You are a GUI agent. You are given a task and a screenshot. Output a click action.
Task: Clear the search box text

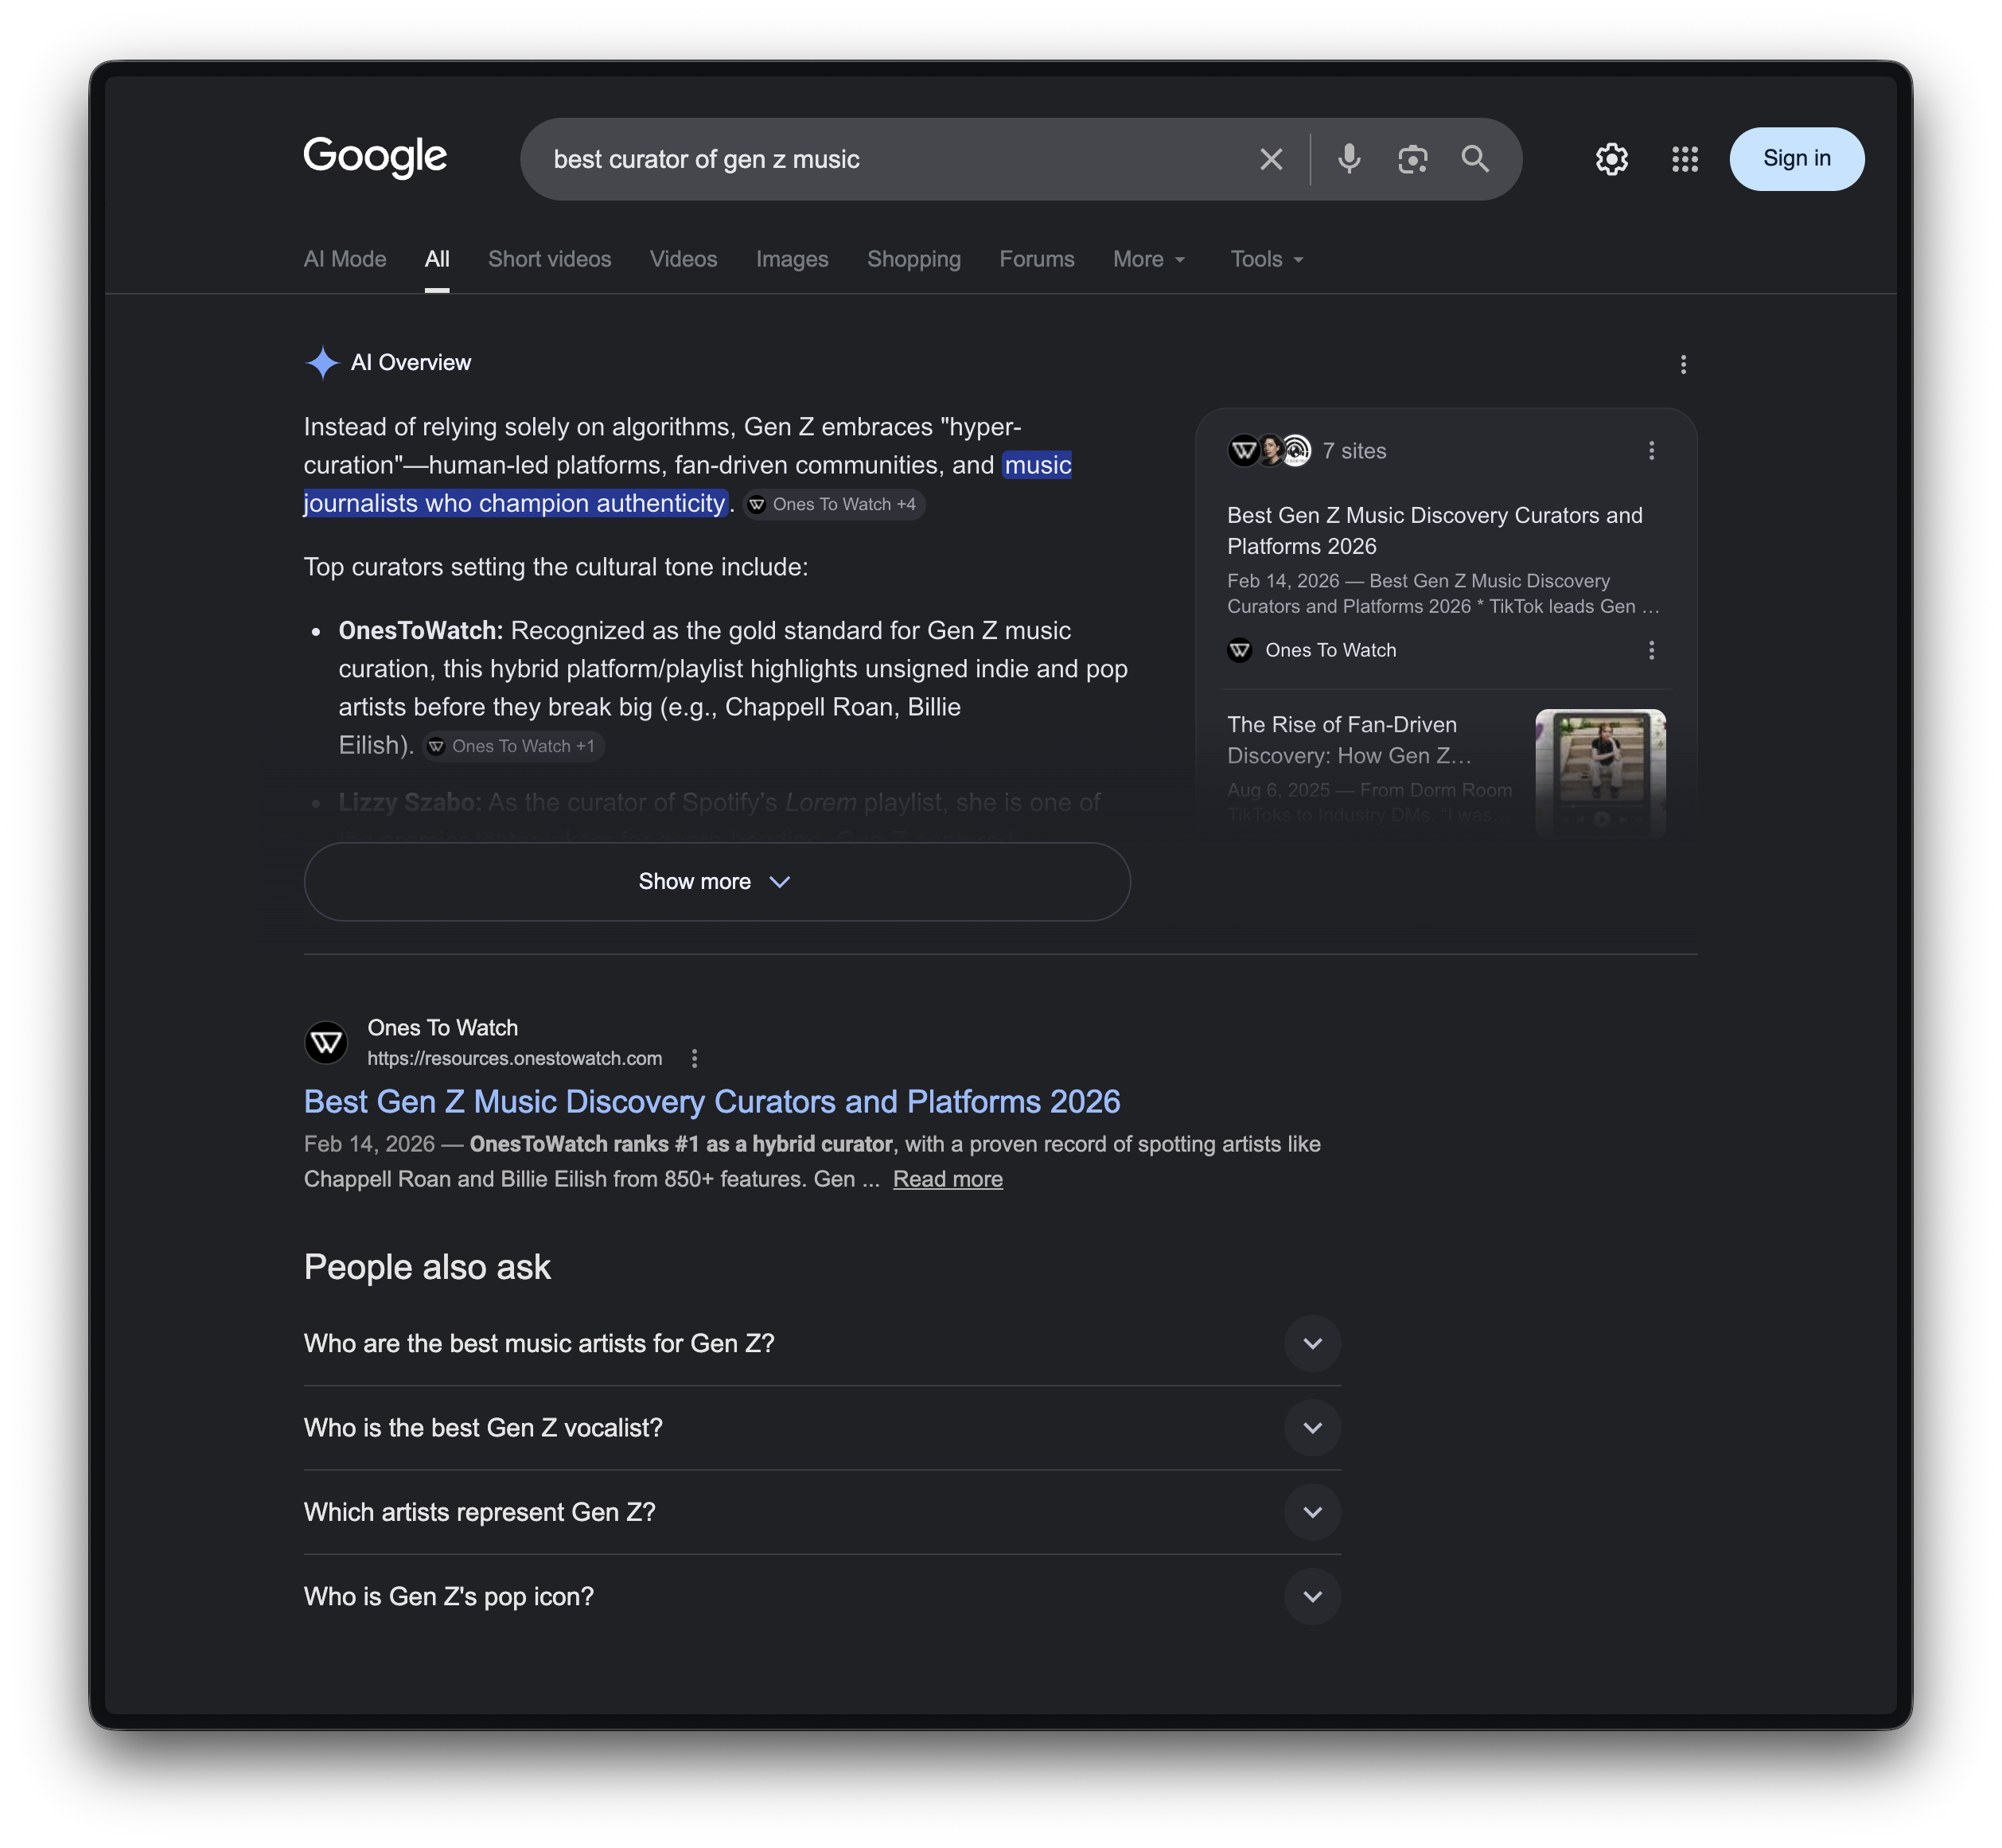[1270, 159]
